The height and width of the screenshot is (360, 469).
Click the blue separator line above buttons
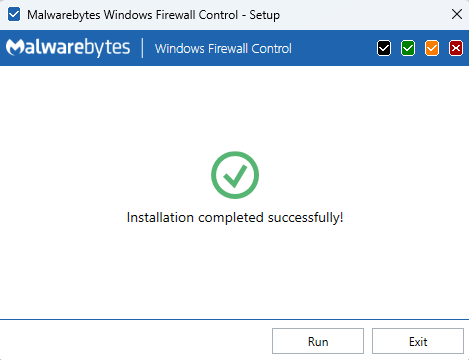click(x=234, y=319)
